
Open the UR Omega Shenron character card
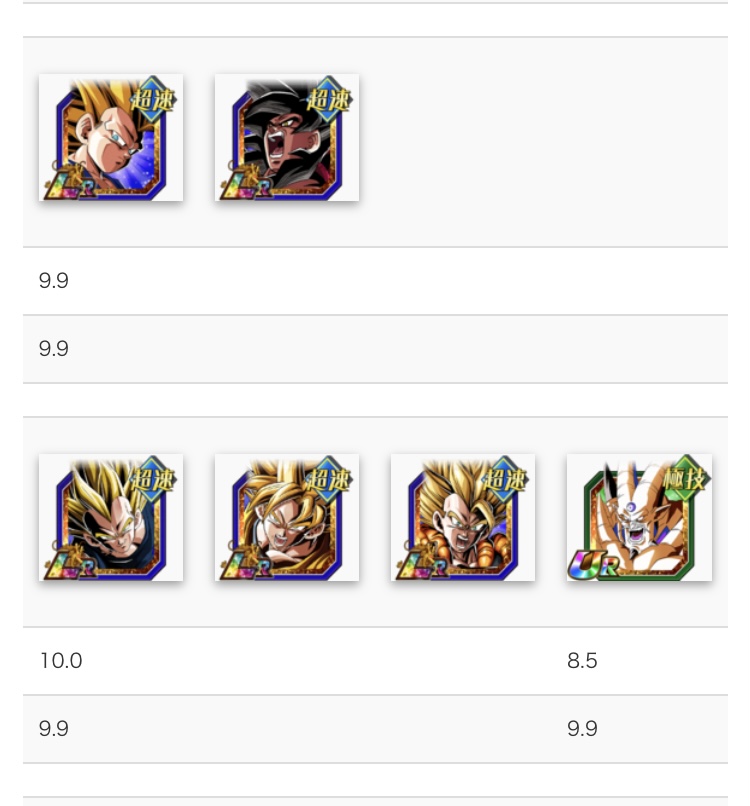coord(639,517)
